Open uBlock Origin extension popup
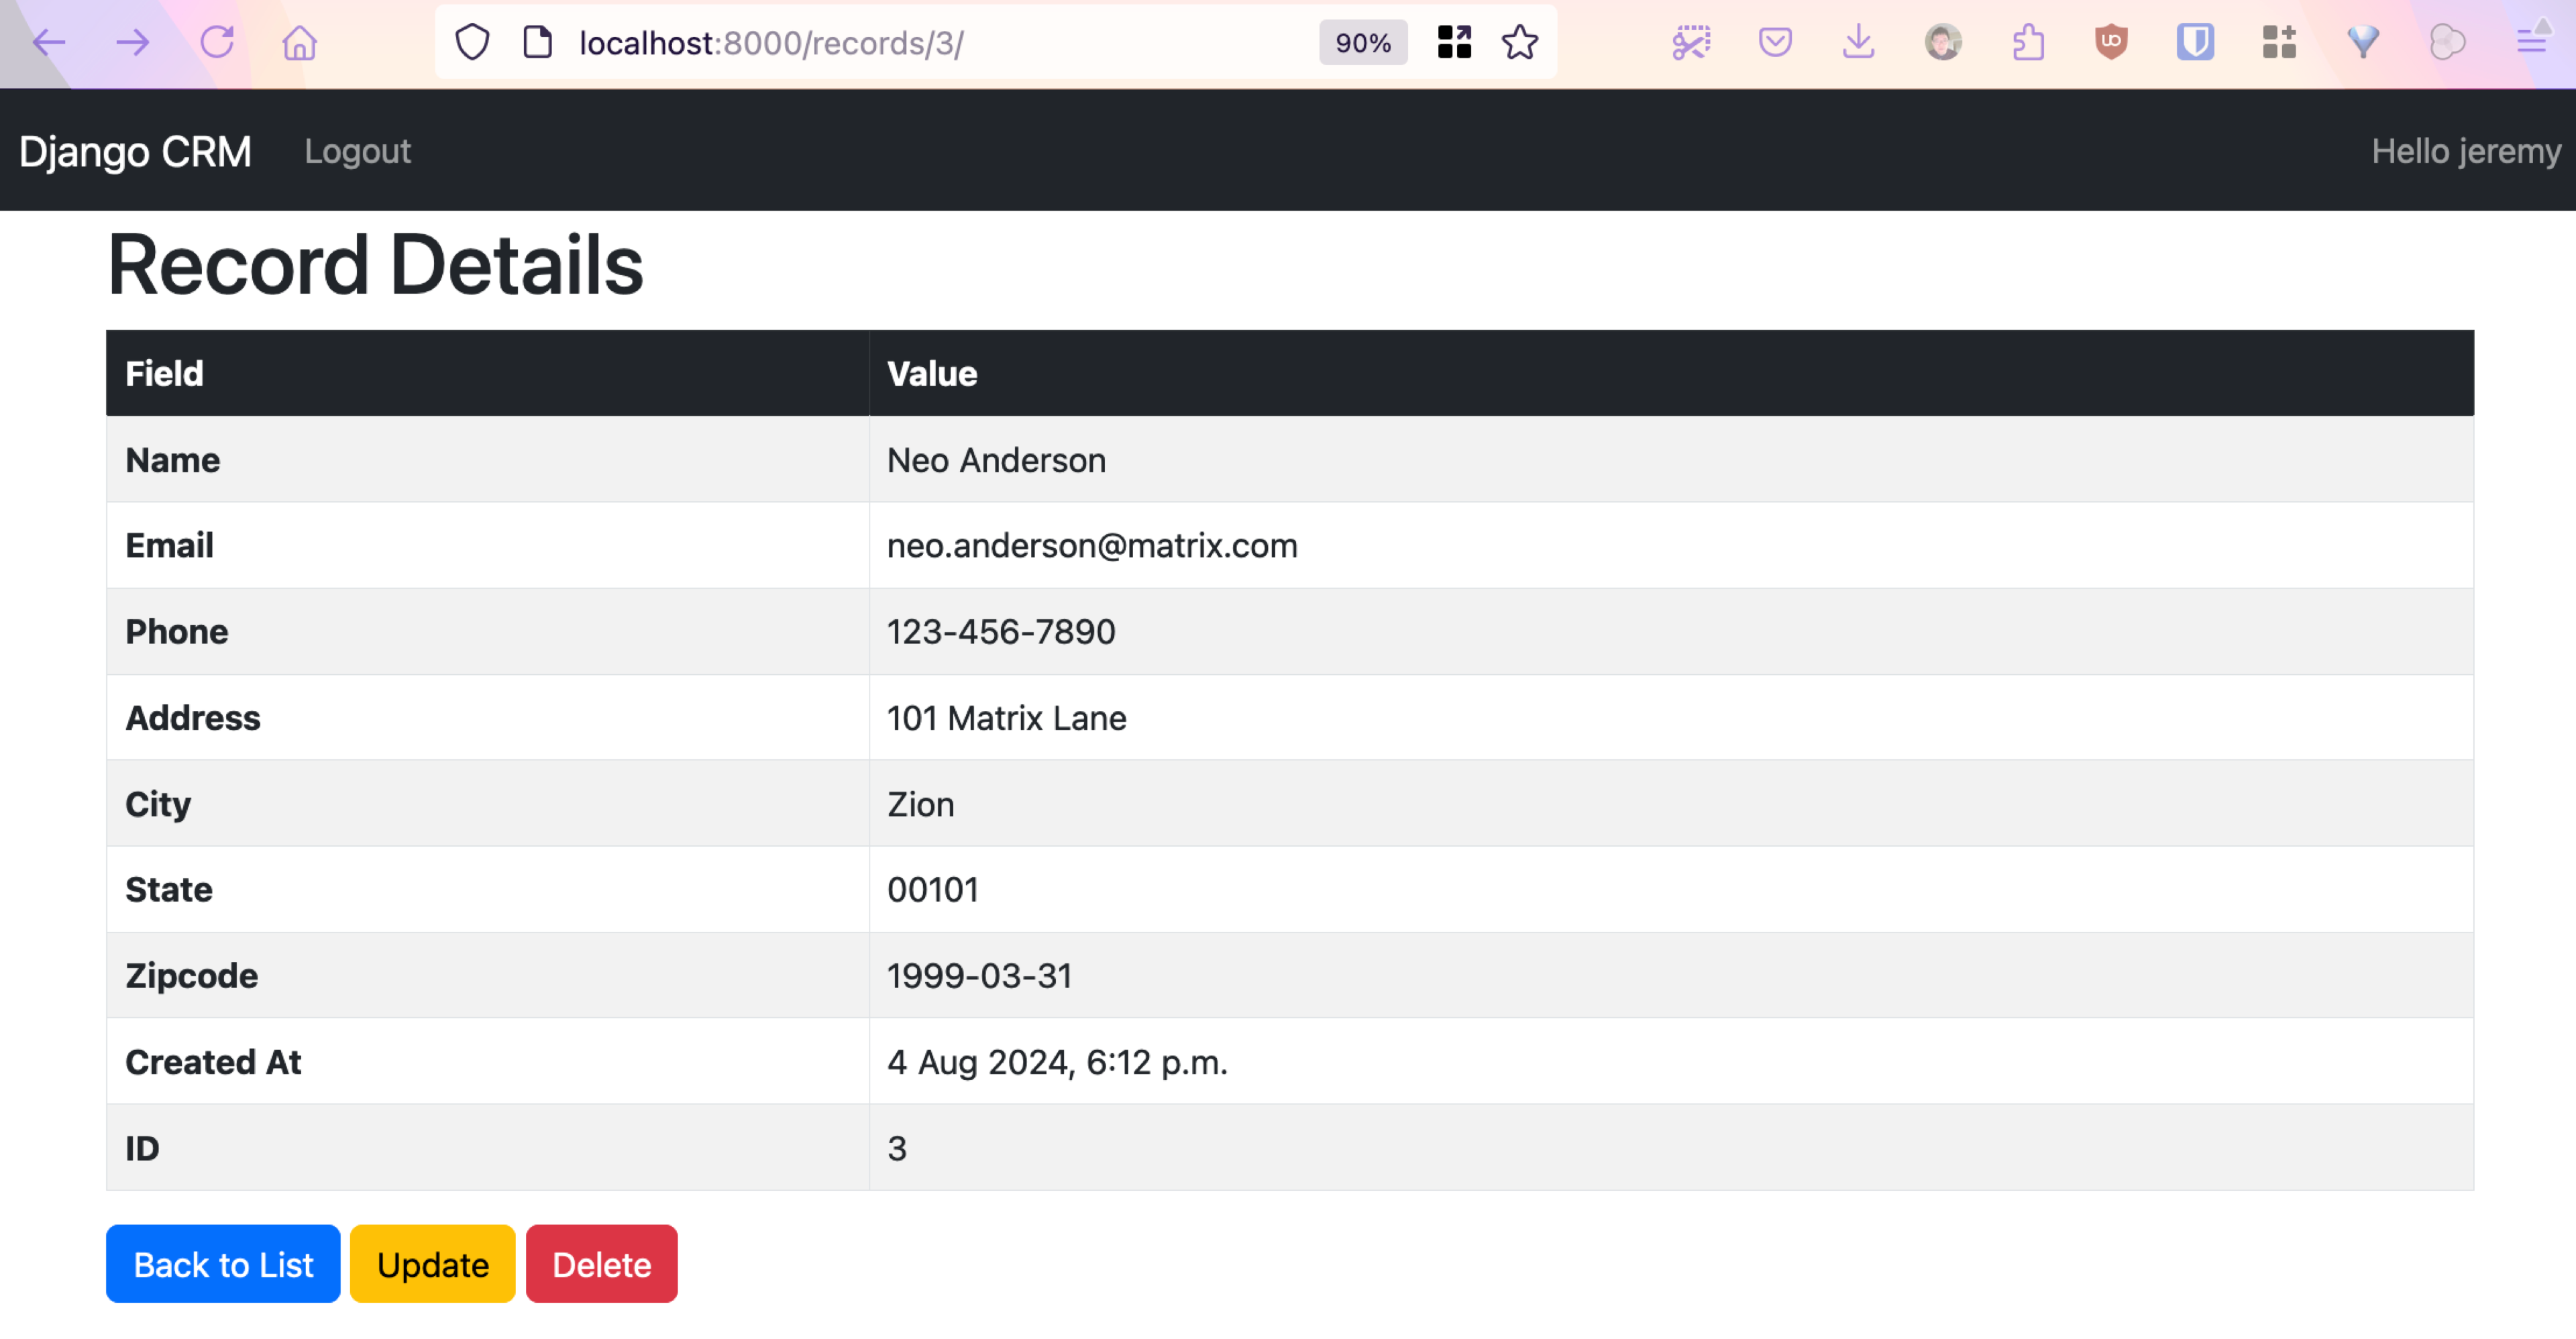 pos(2111,42)
